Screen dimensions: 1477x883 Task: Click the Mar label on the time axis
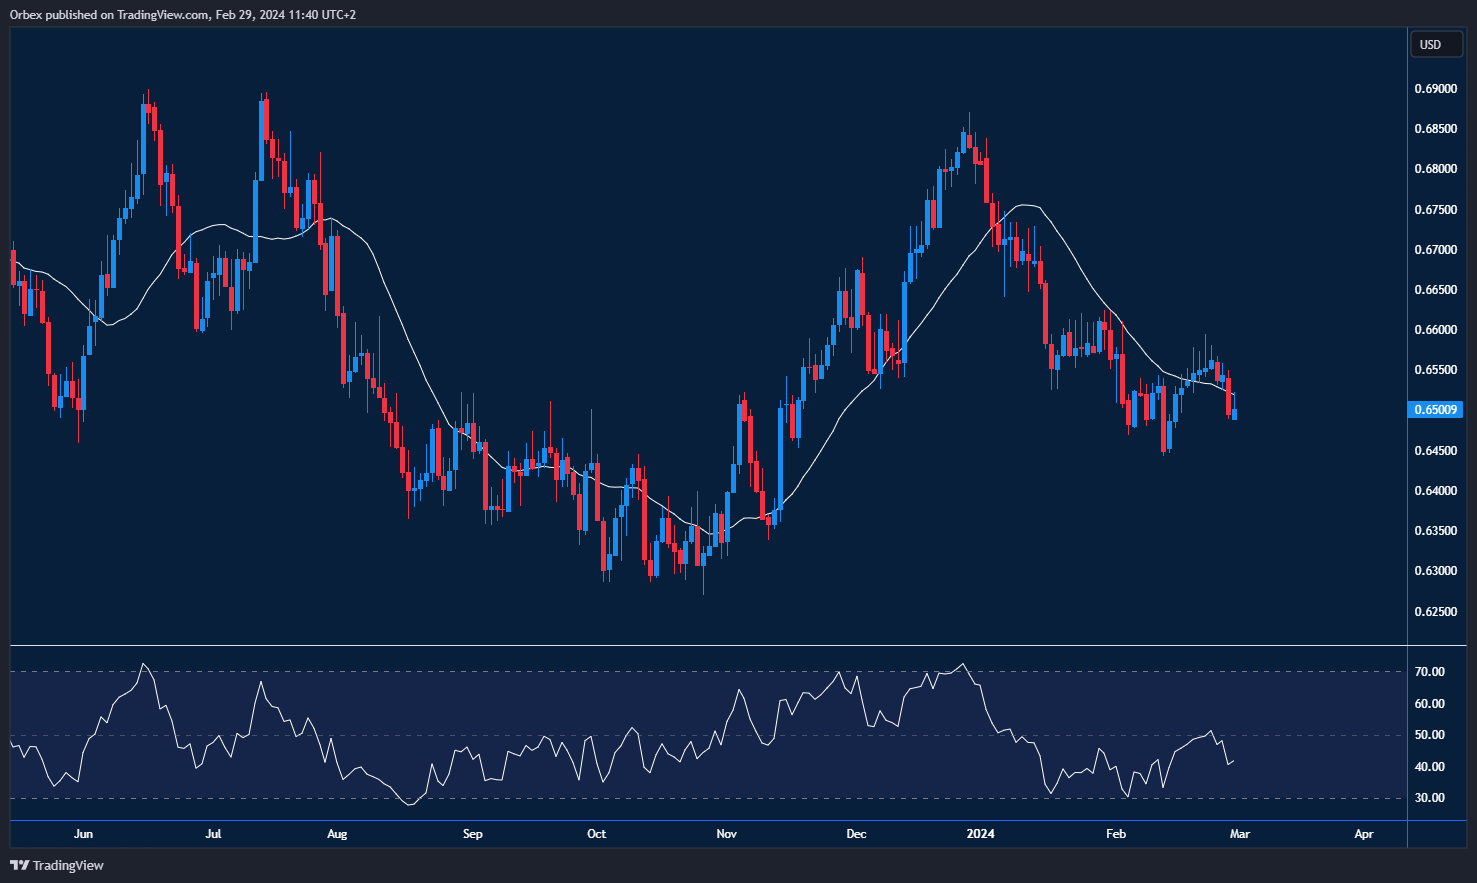pos(1239,834)
